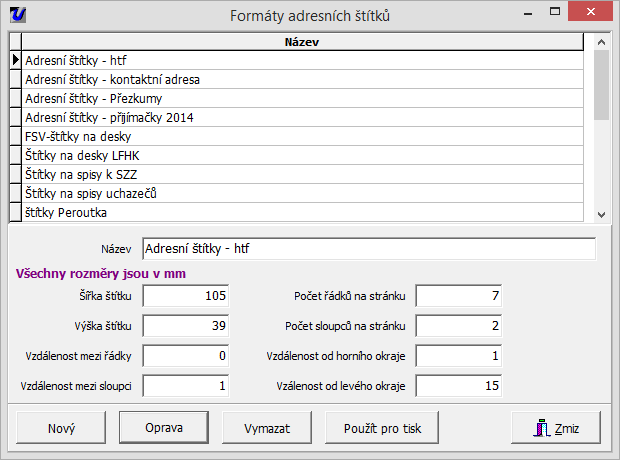The height and width of the screenshot is (460, 620).
Task: Select FSV-štítky na desky row
Action: point(300,136)
